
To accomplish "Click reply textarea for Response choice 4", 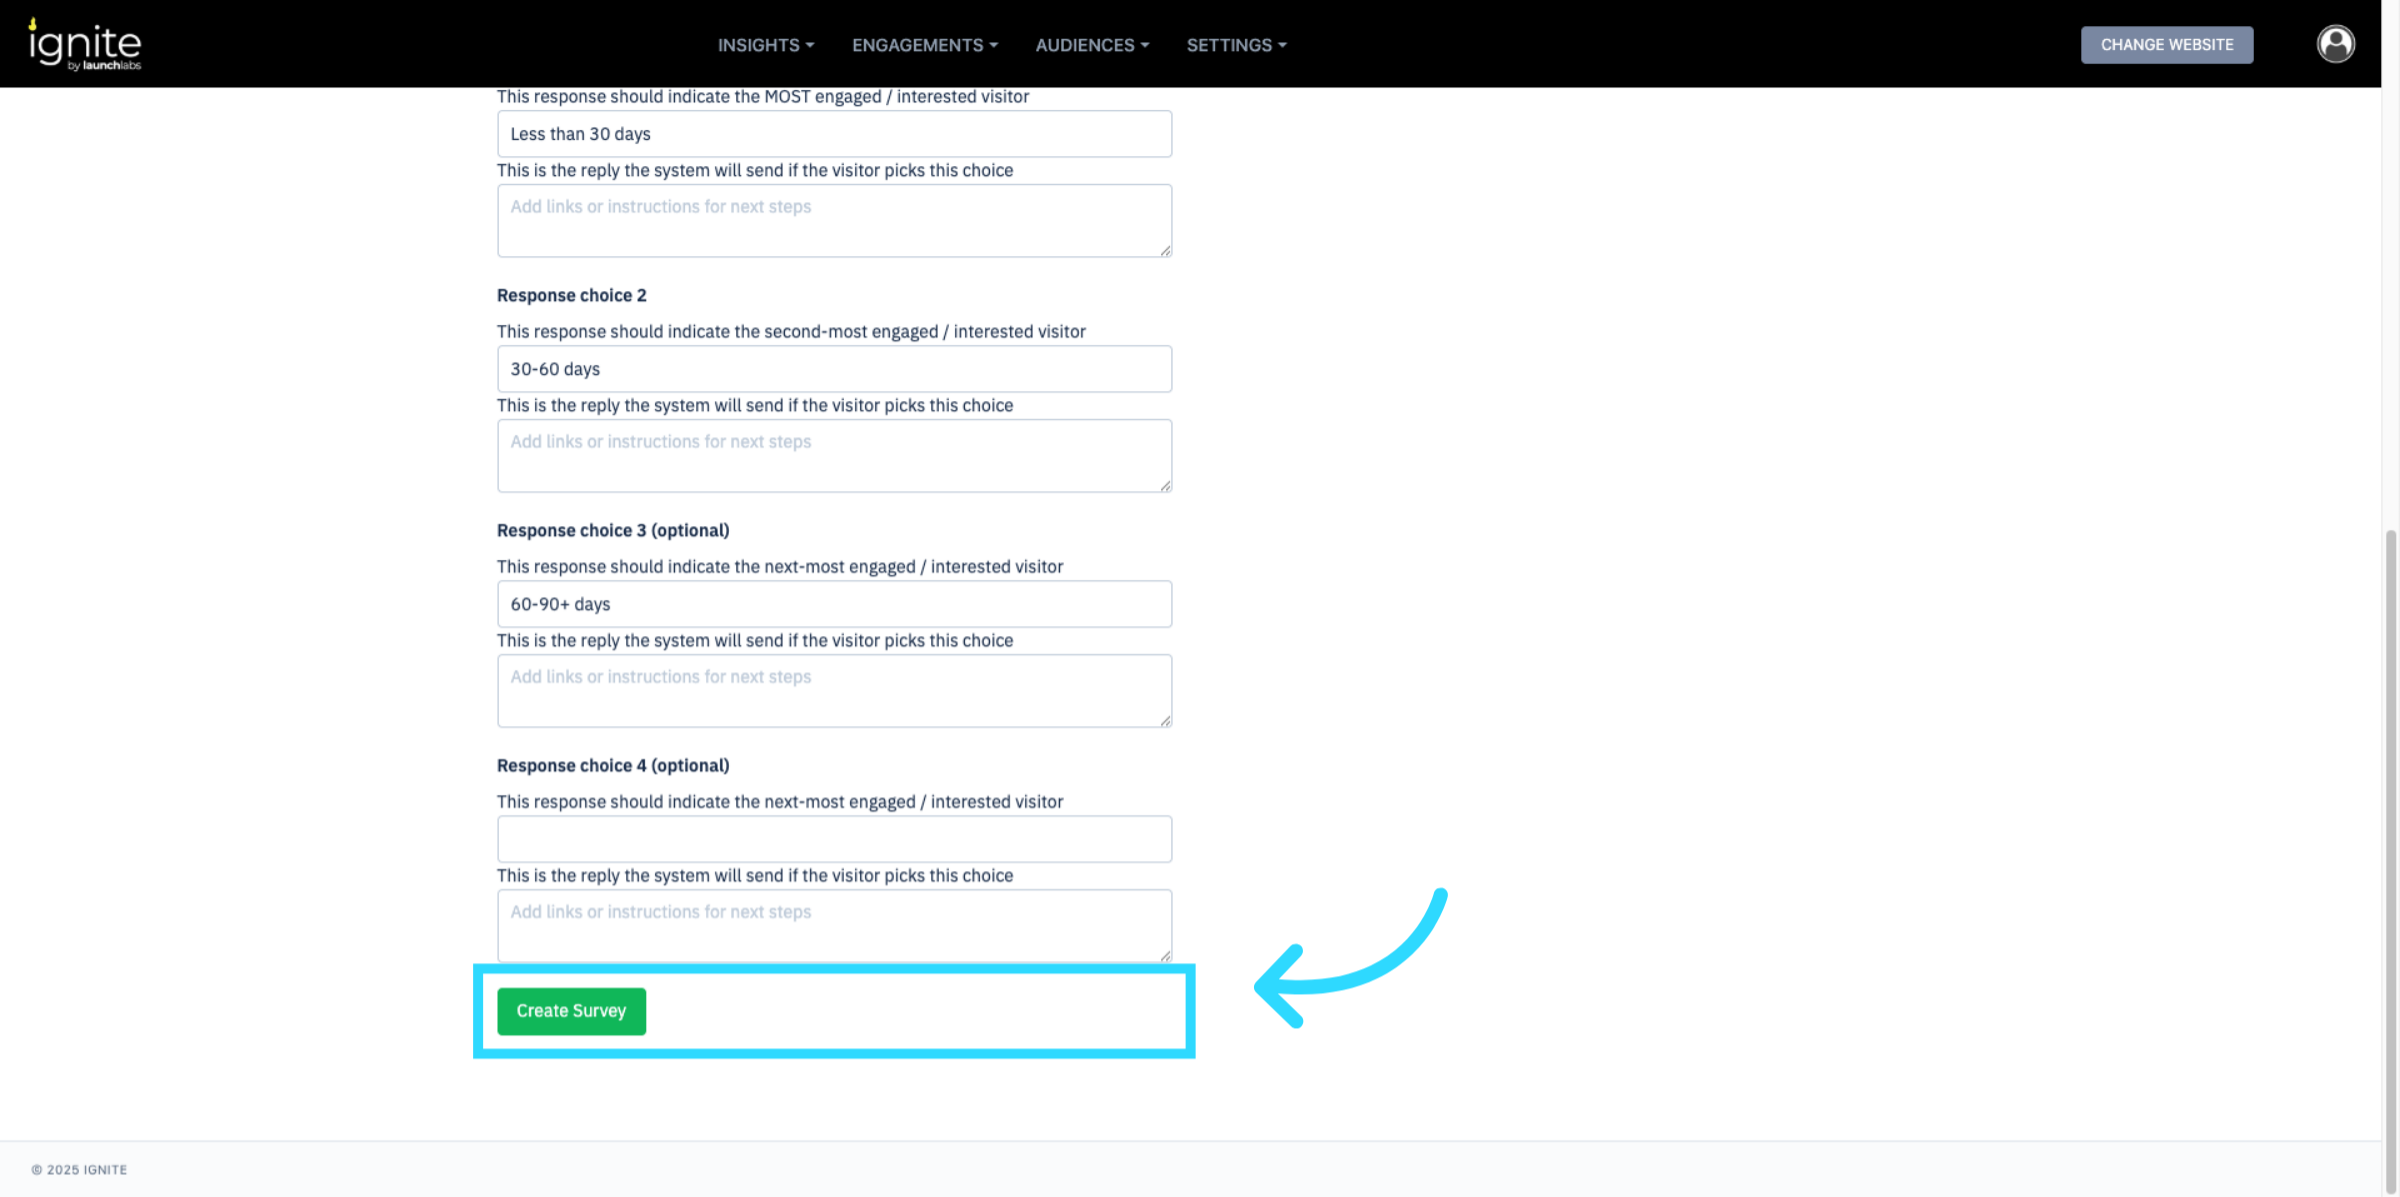I will point(834,926).
